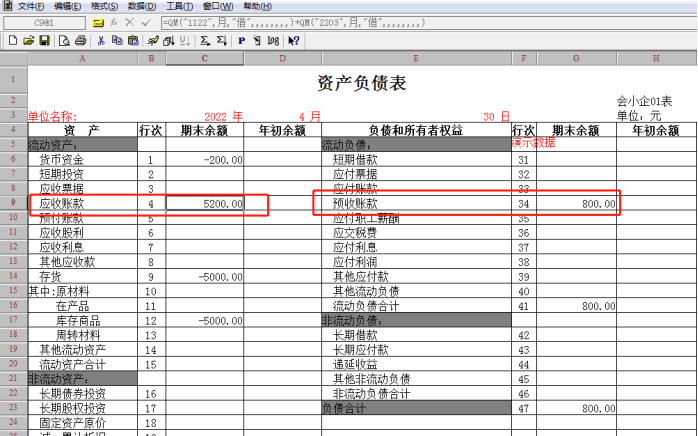Save the report with the floppy disk icon
The image size is (698, 436).
(45, 41)
